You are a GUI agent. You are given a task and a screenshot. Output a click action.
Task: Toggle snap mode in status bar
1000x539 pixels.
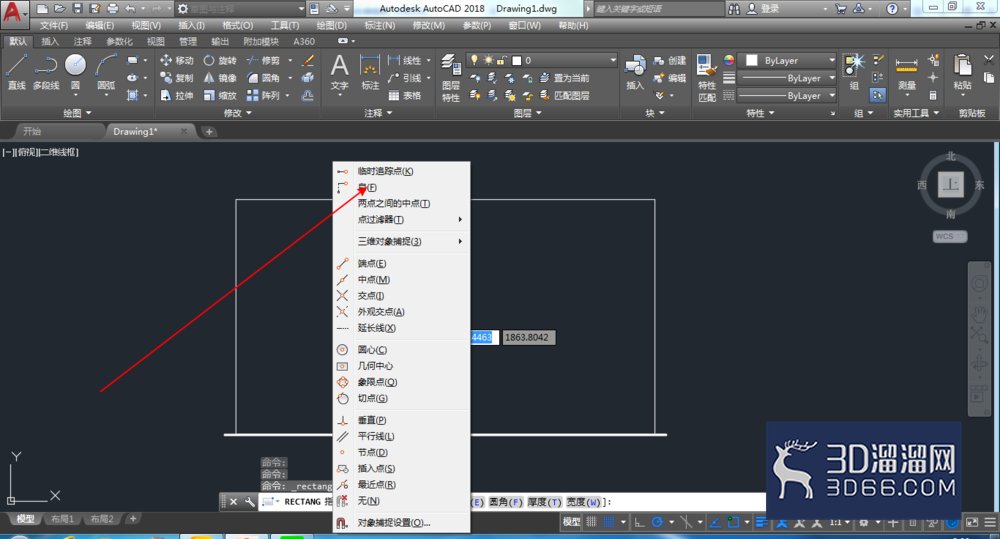coord(609,522)
